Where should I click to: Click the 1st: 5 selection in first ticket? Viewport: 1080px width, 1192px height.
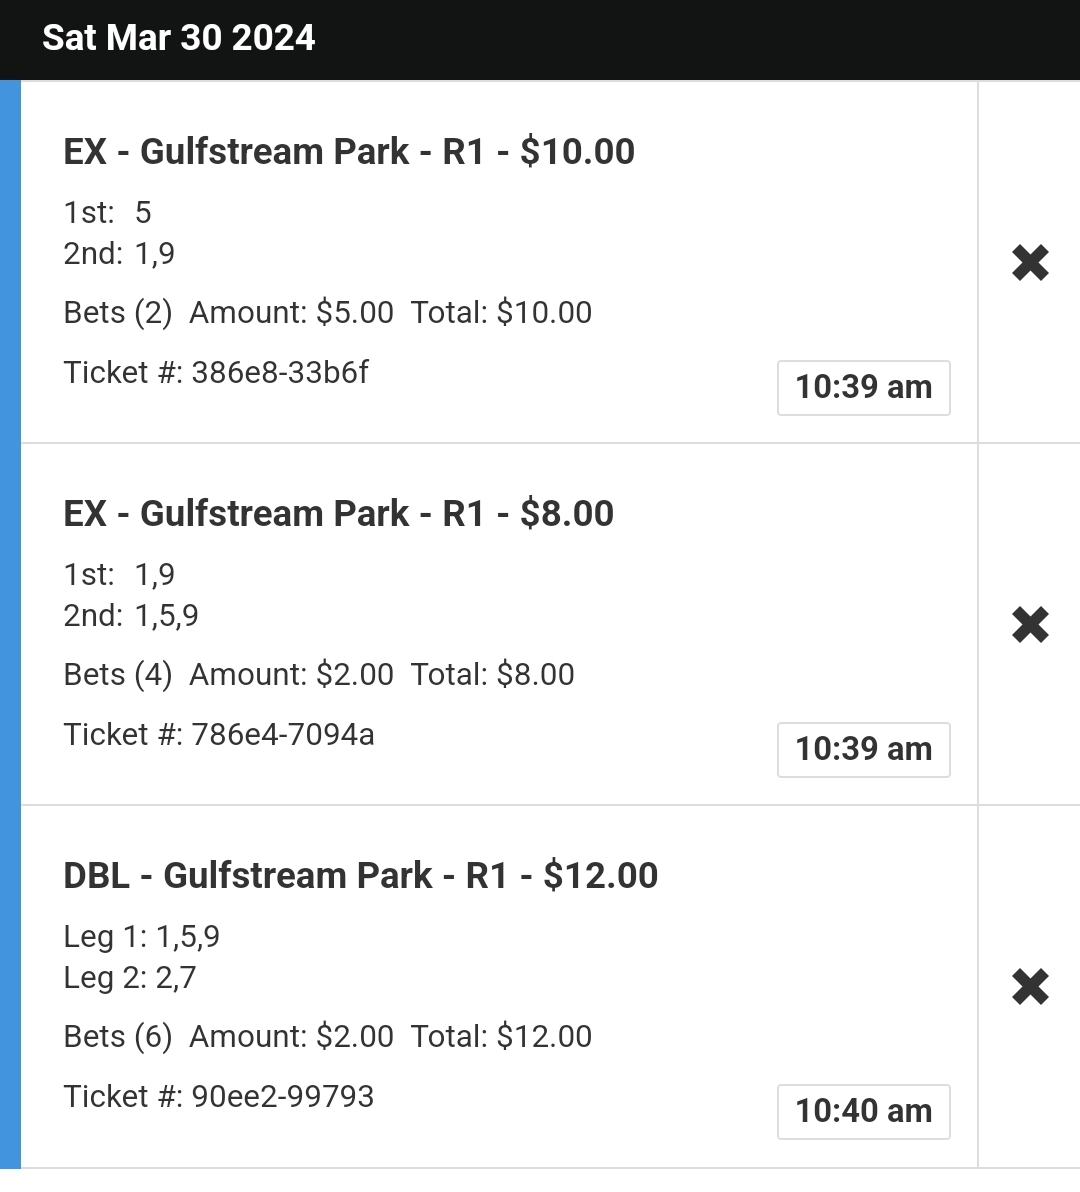(108, 213)
